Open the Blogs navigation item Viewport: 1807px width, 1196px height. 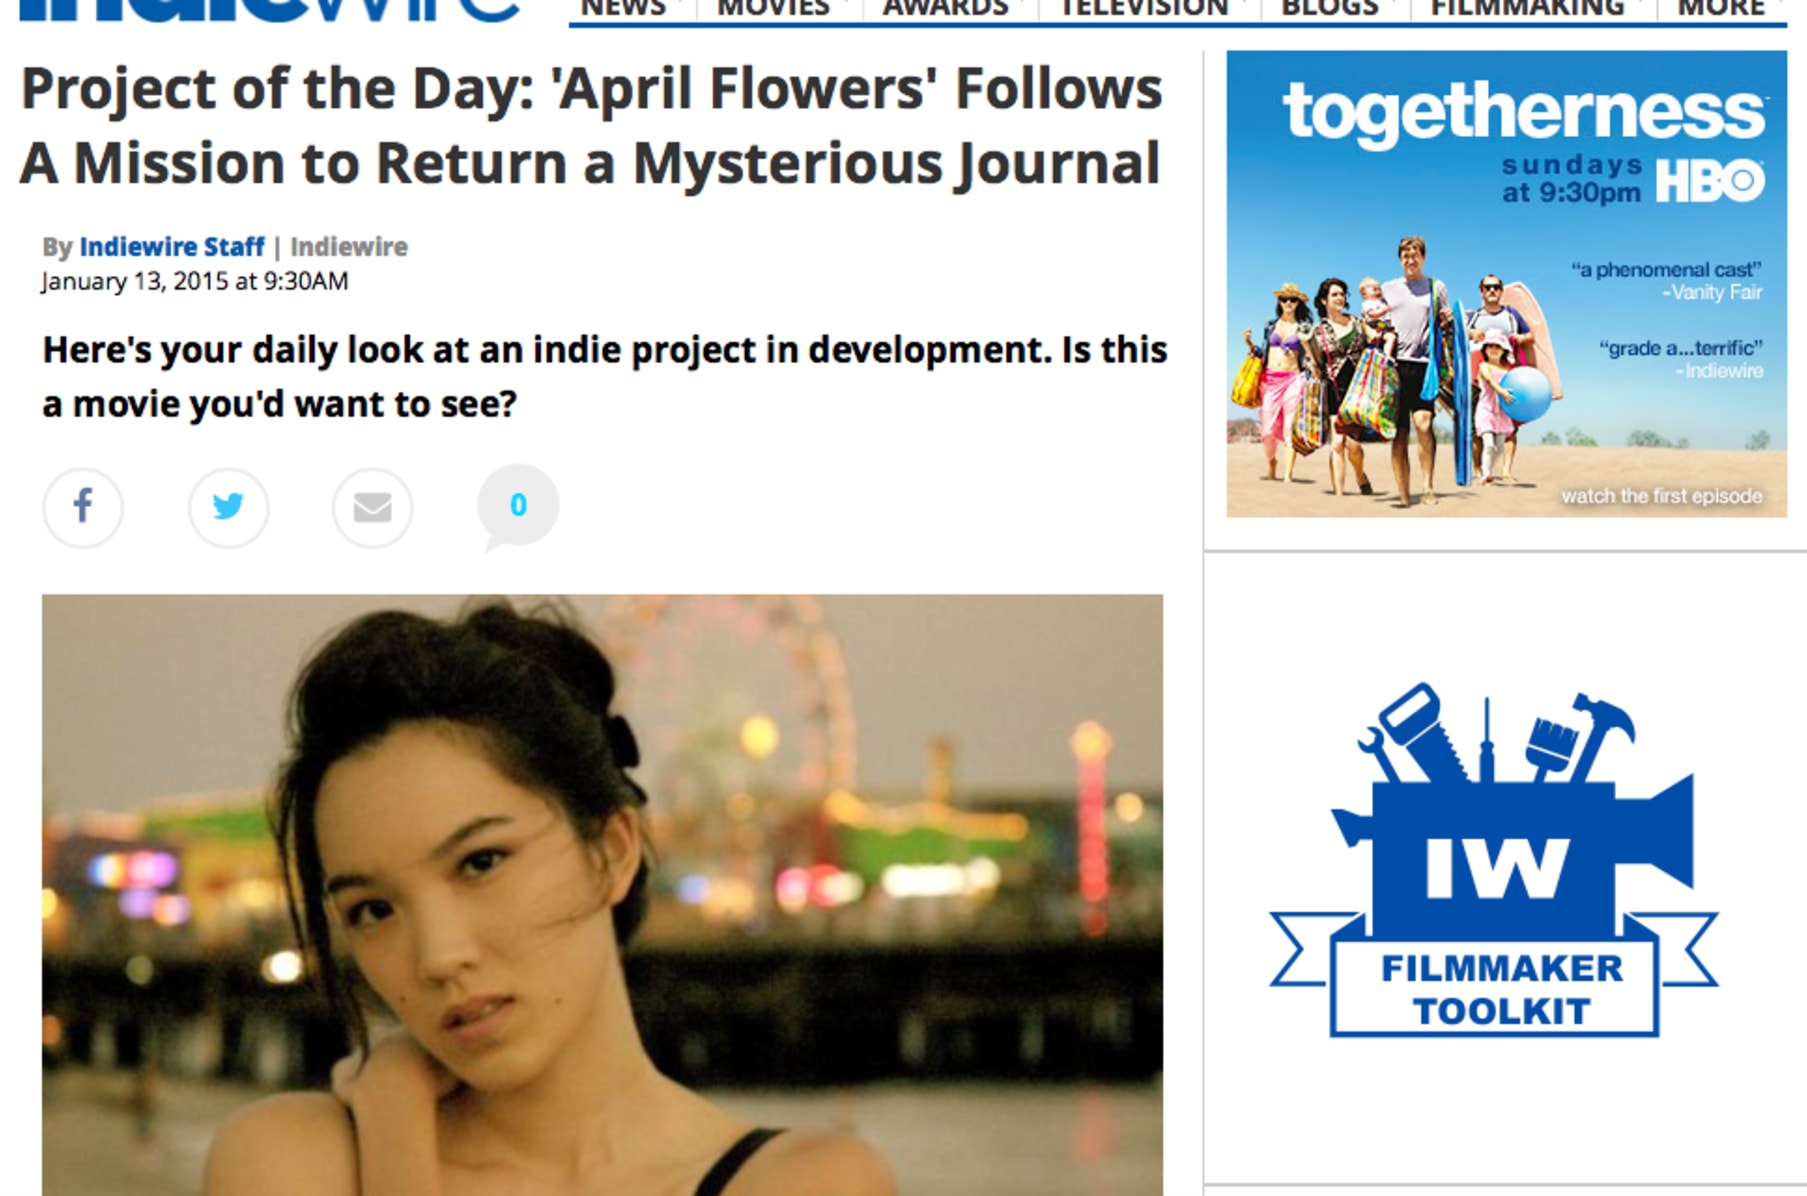(1330, 9)
